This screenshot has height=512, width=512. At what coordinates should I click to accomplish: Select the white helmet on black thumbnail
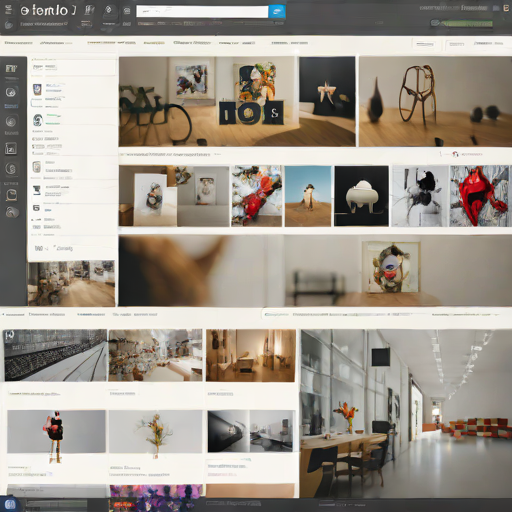coord(361,196)
